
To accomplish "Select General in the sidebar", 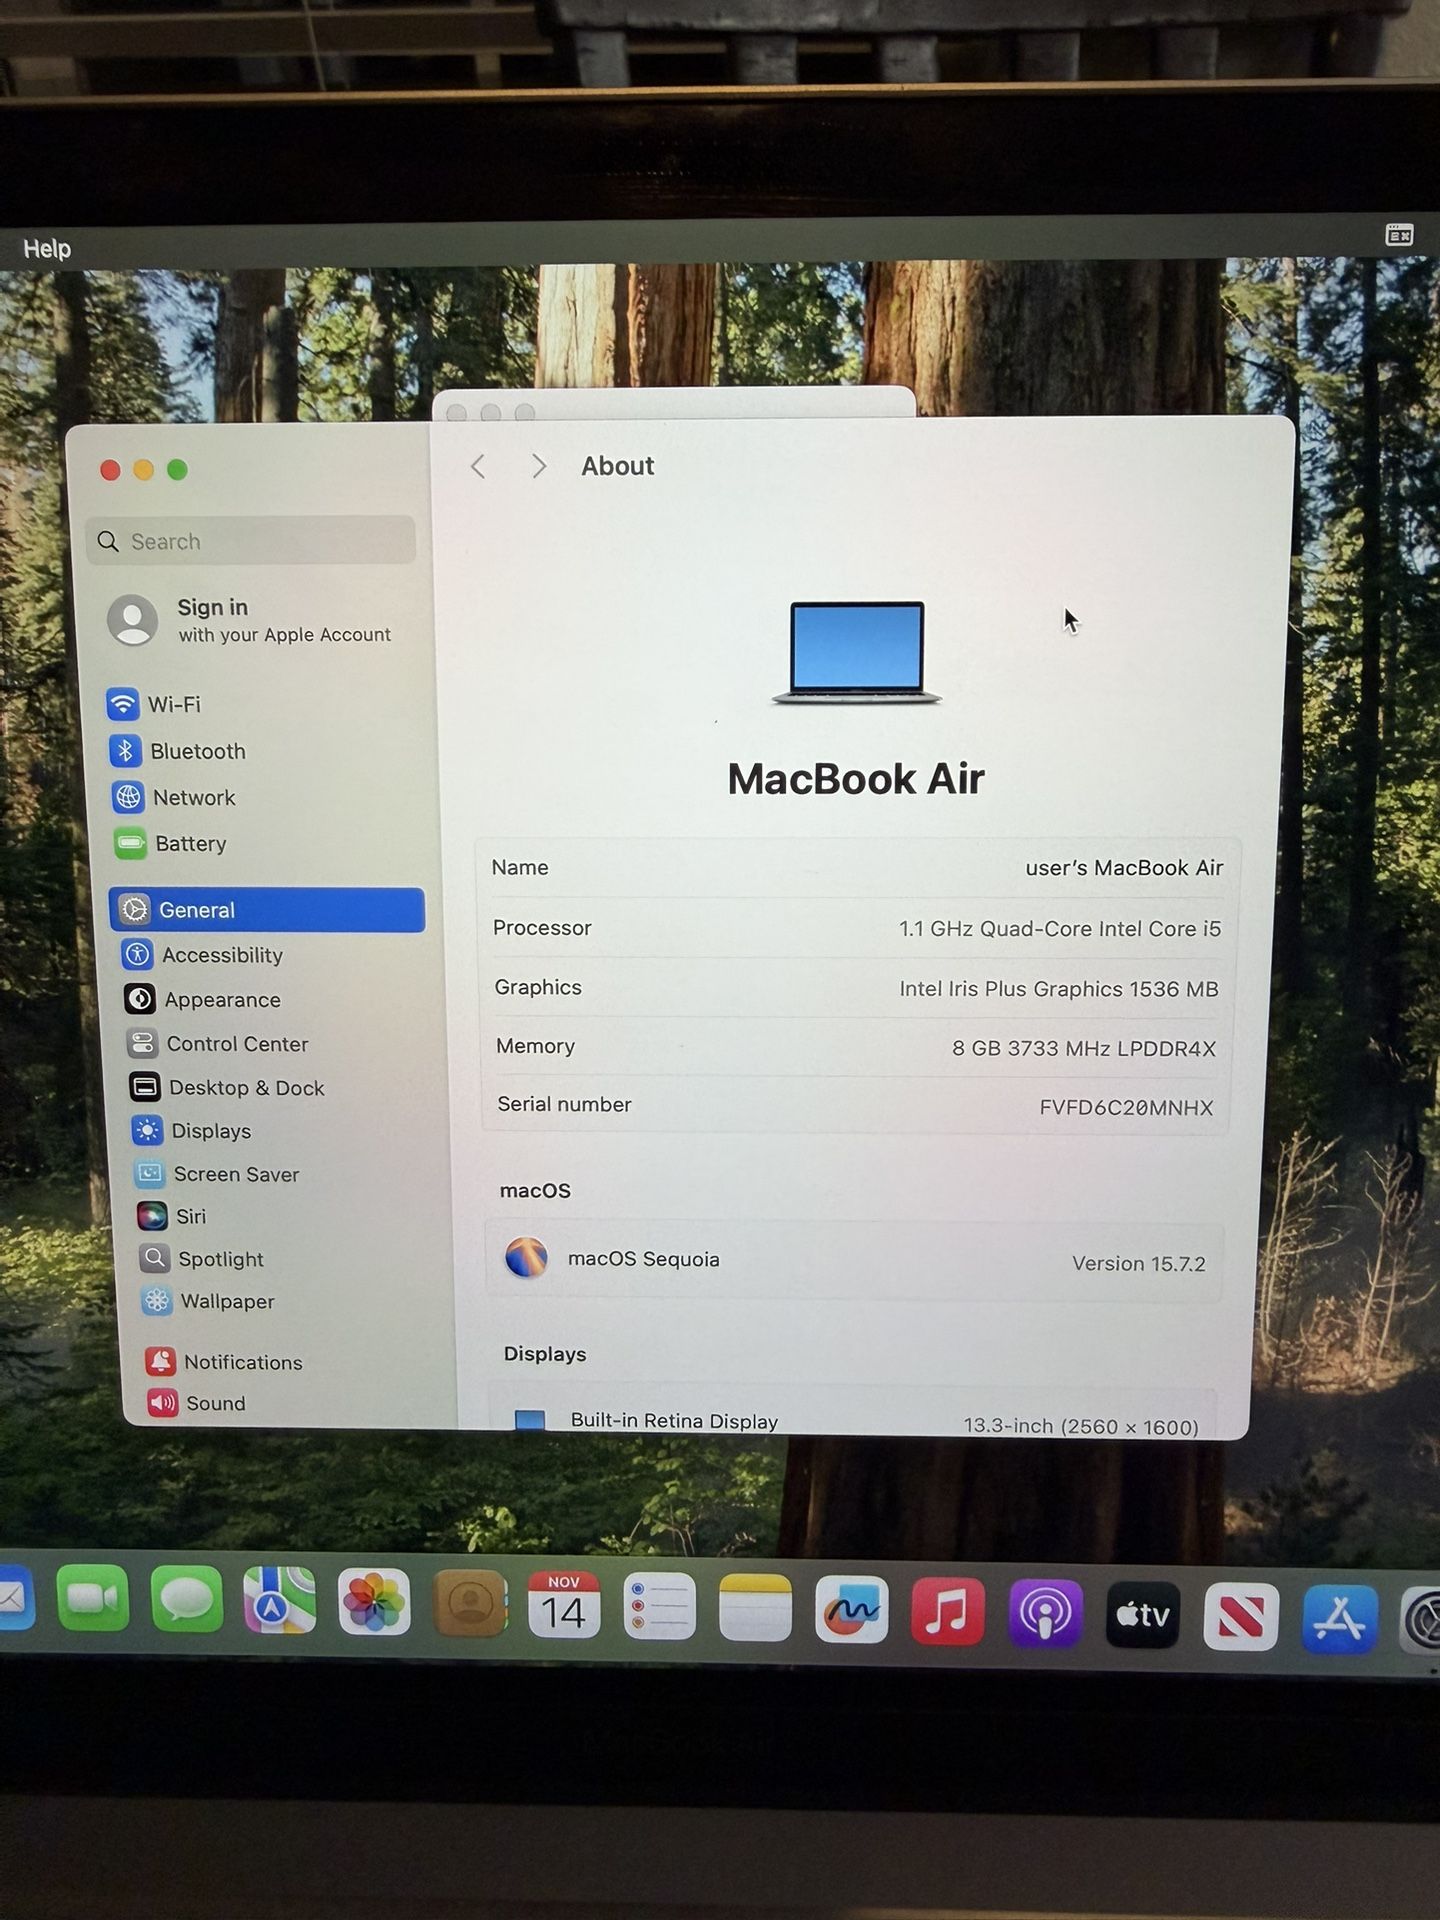I will pos(267,910).
